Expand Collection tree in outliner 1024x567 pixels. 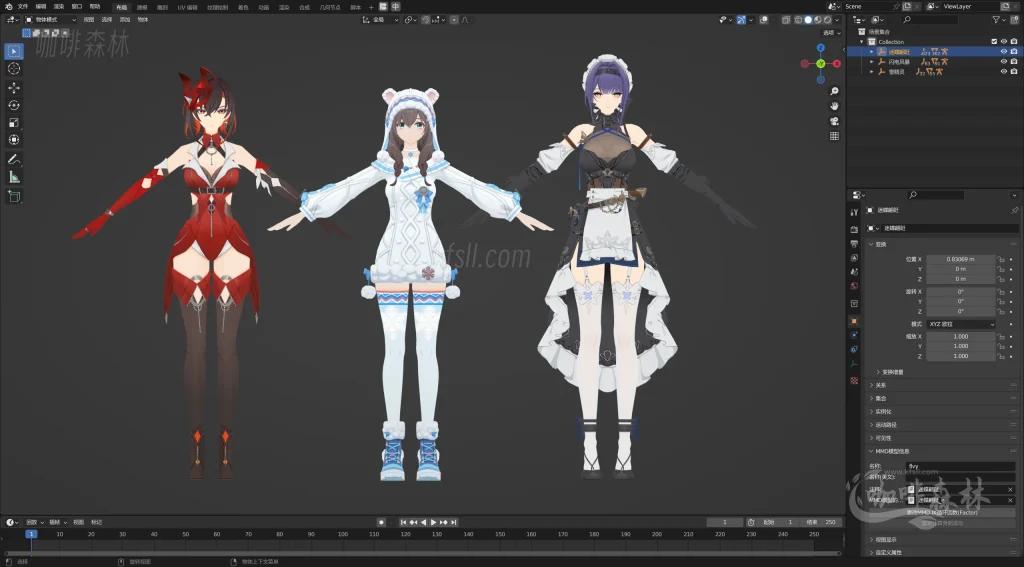[x=861, y=41]
